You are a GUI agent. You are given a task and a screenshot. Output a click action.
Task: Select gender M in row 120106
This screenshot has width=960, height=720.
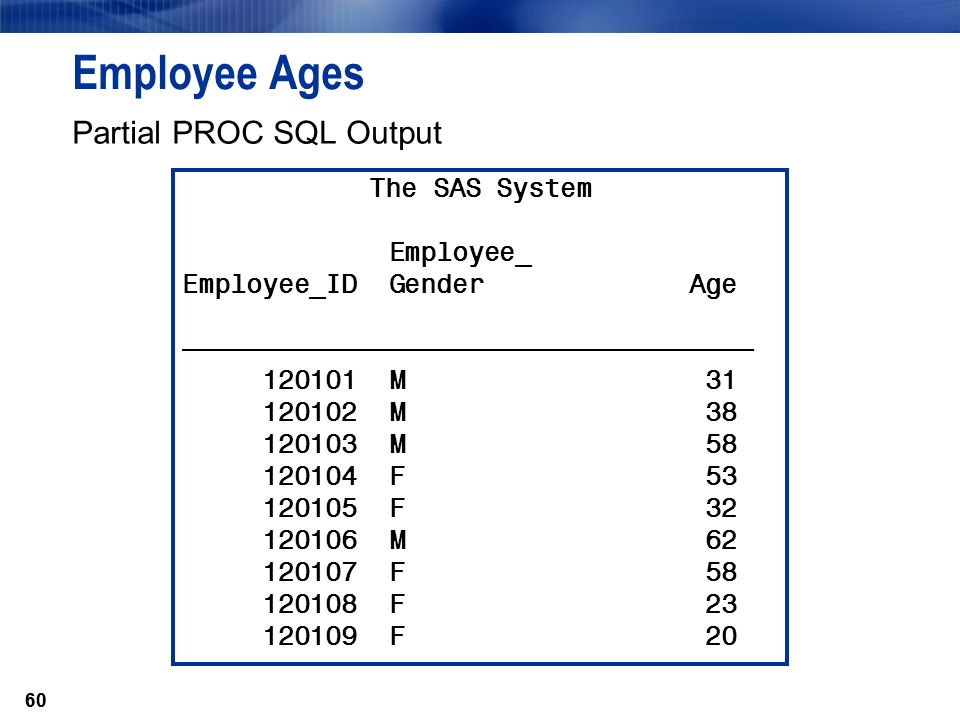pos(398,540)
